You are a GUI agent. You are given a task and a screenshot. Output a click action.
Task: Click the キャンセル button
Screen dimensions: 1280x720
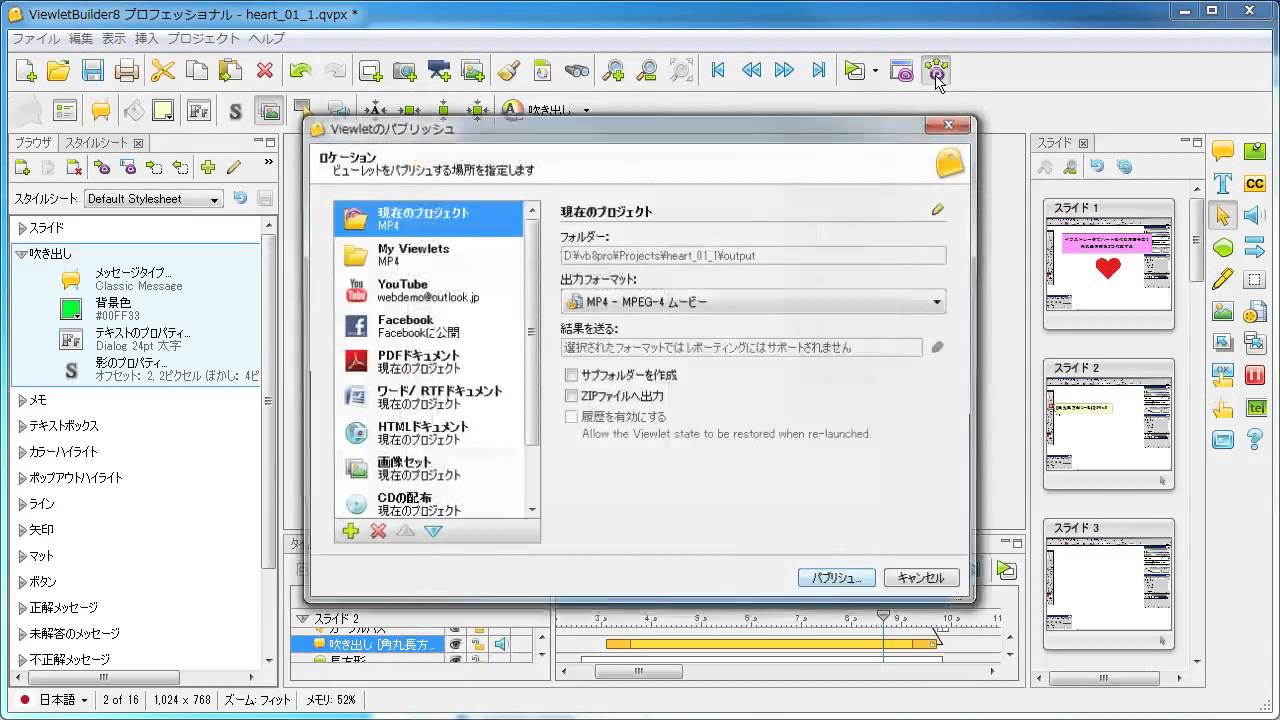[x=921, y=578]
